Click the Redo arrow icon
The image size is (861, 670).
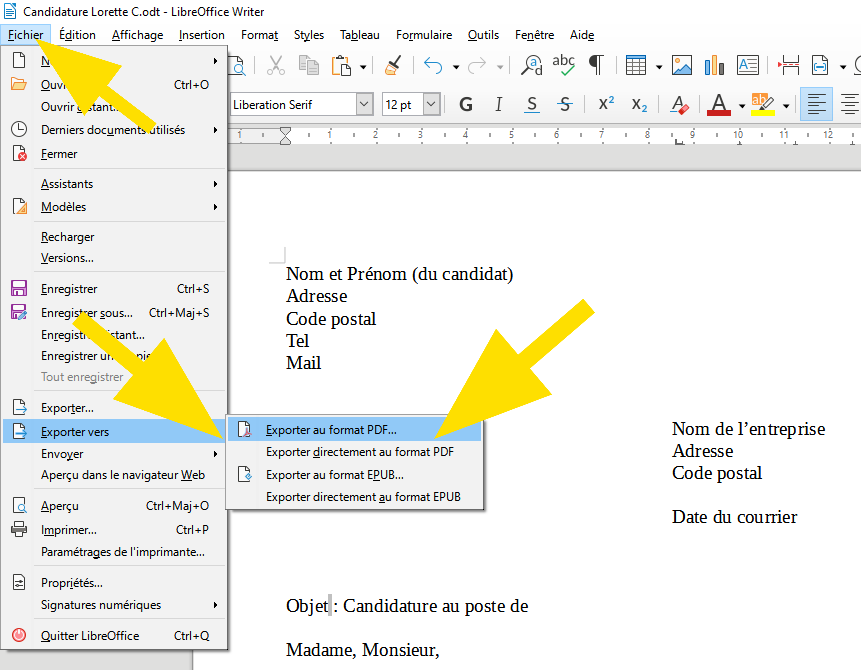(x=477, y=65)
